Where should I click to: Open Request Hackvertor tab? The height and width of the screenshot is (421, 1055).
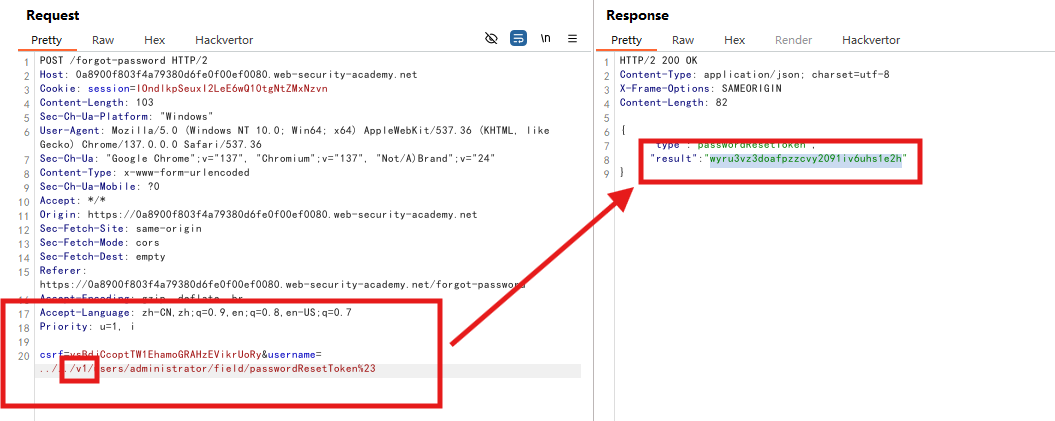tap(224, 40)
